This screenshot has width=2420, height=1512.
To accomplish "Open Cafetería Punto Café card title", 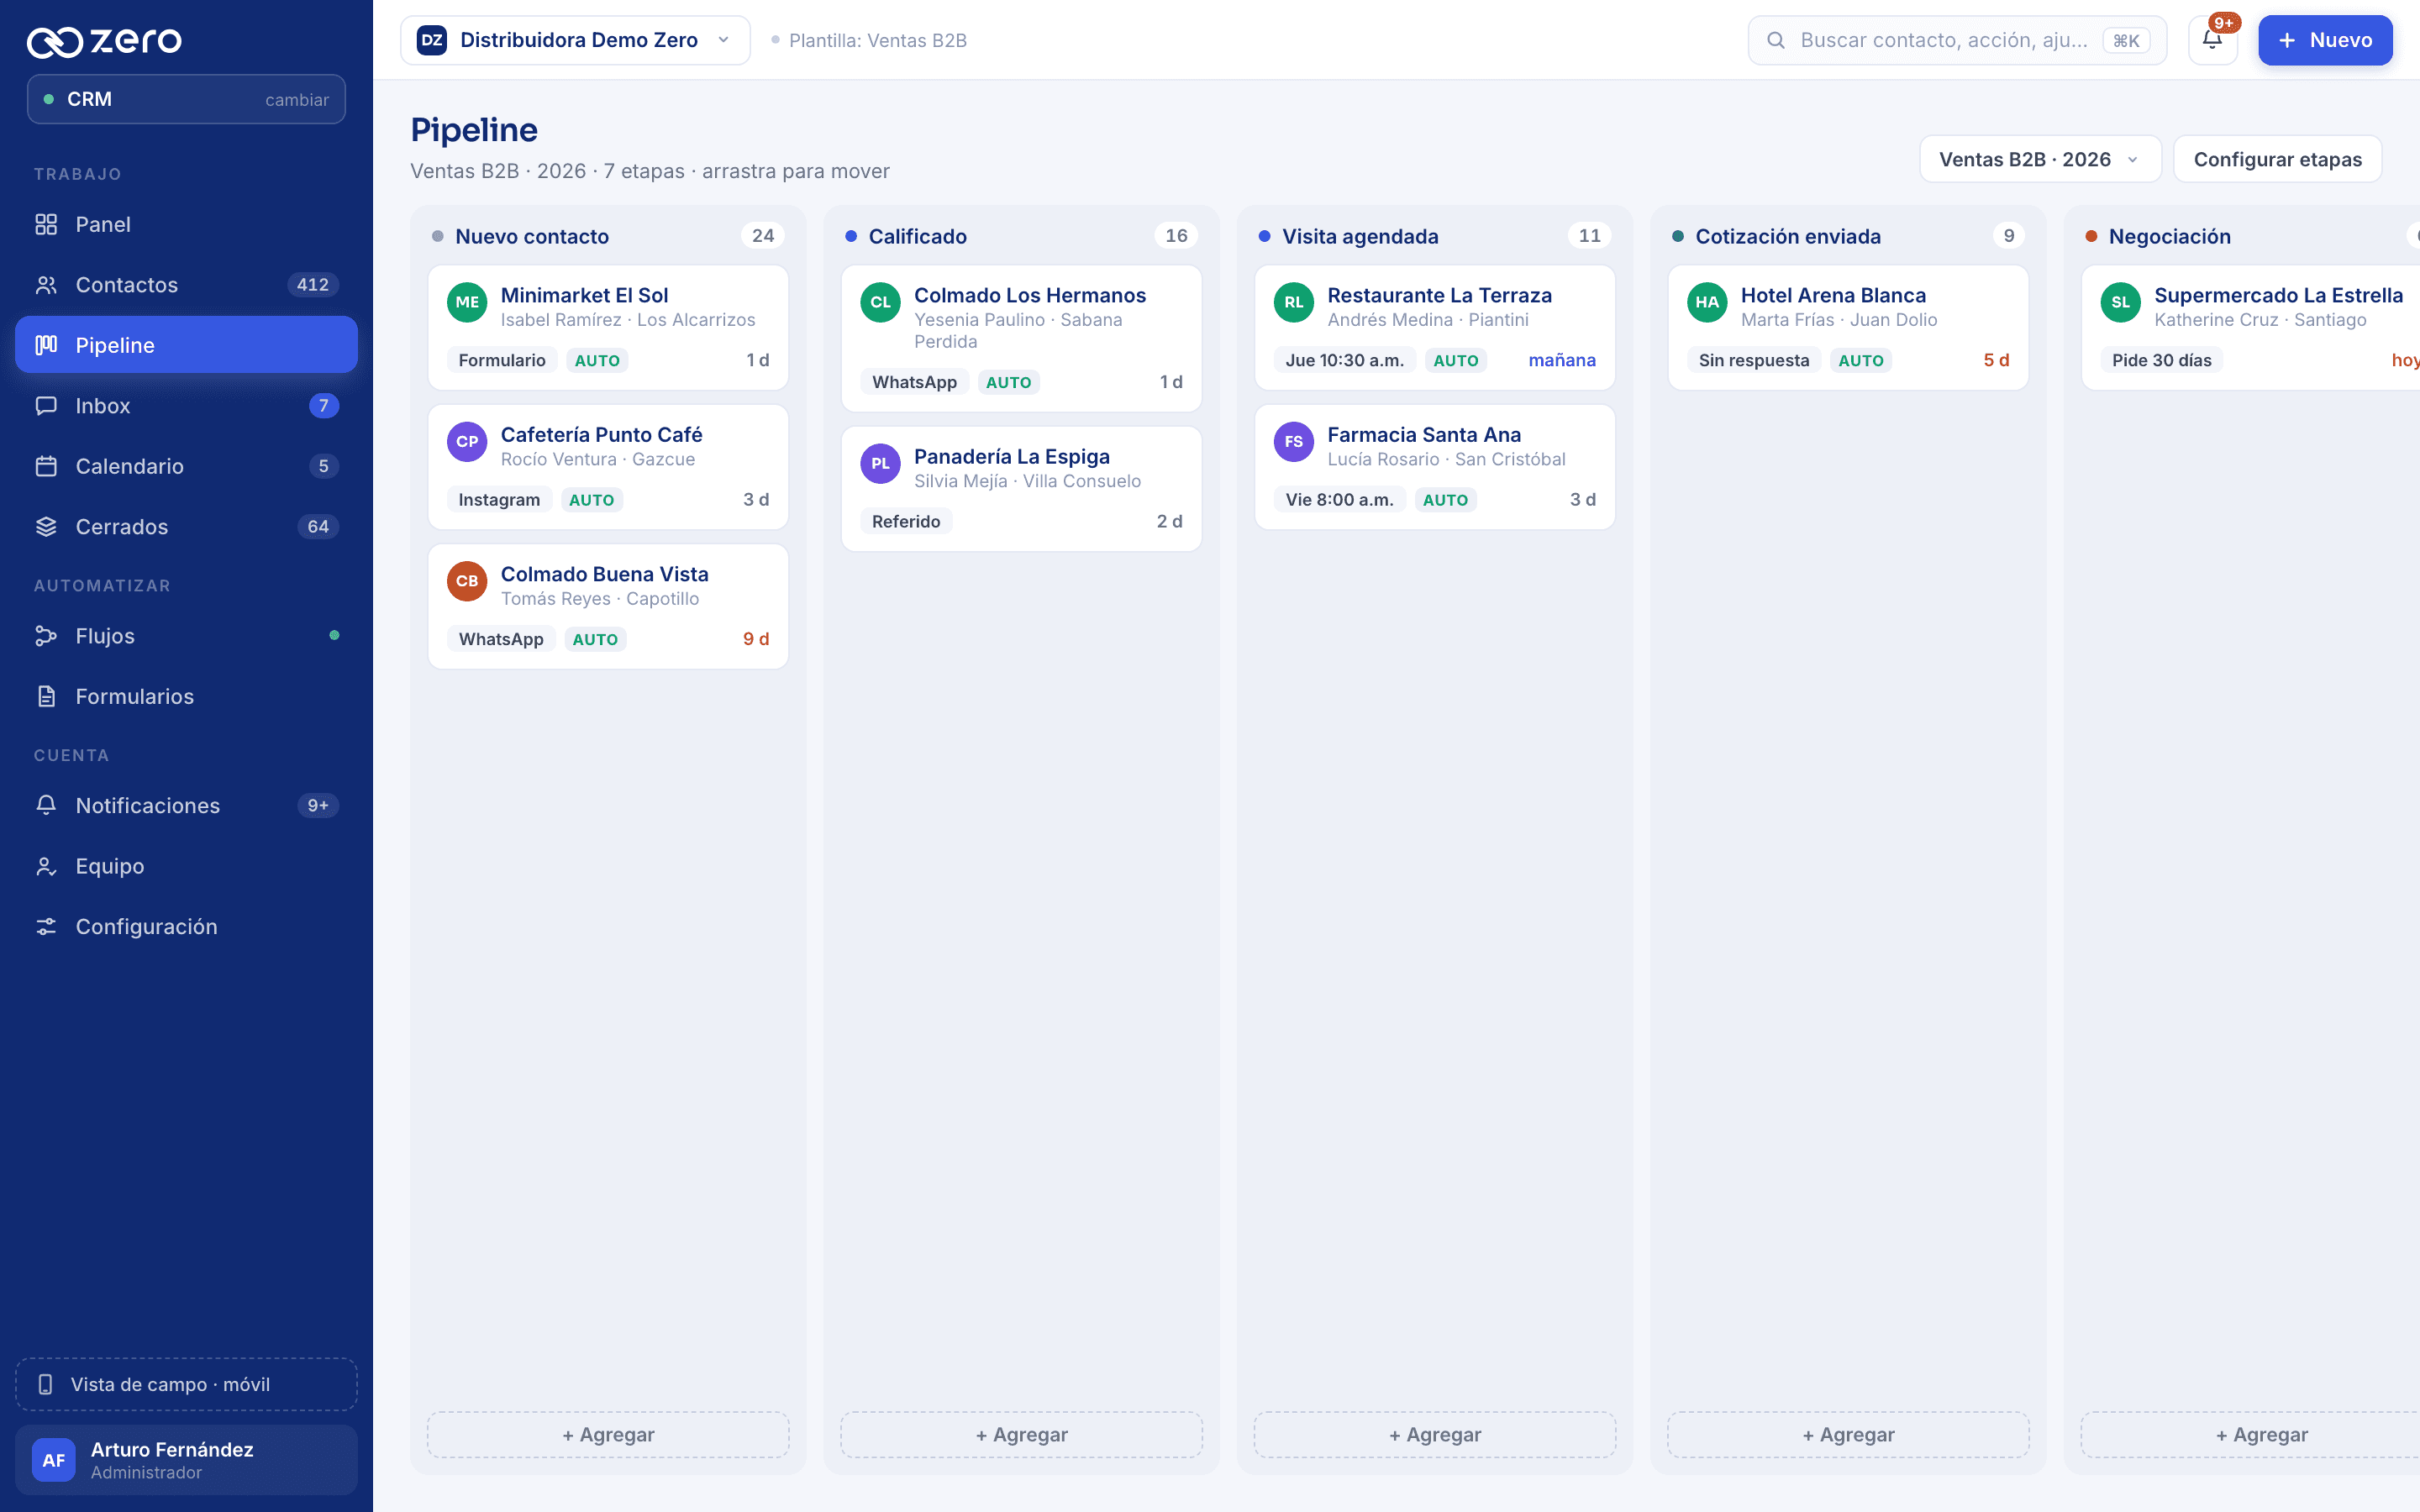I will click(601, 434).
